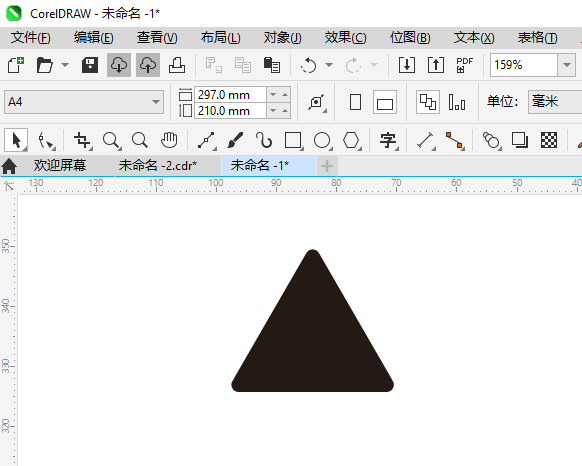
Task: Publish to PDF
Action: click(464, 65)
